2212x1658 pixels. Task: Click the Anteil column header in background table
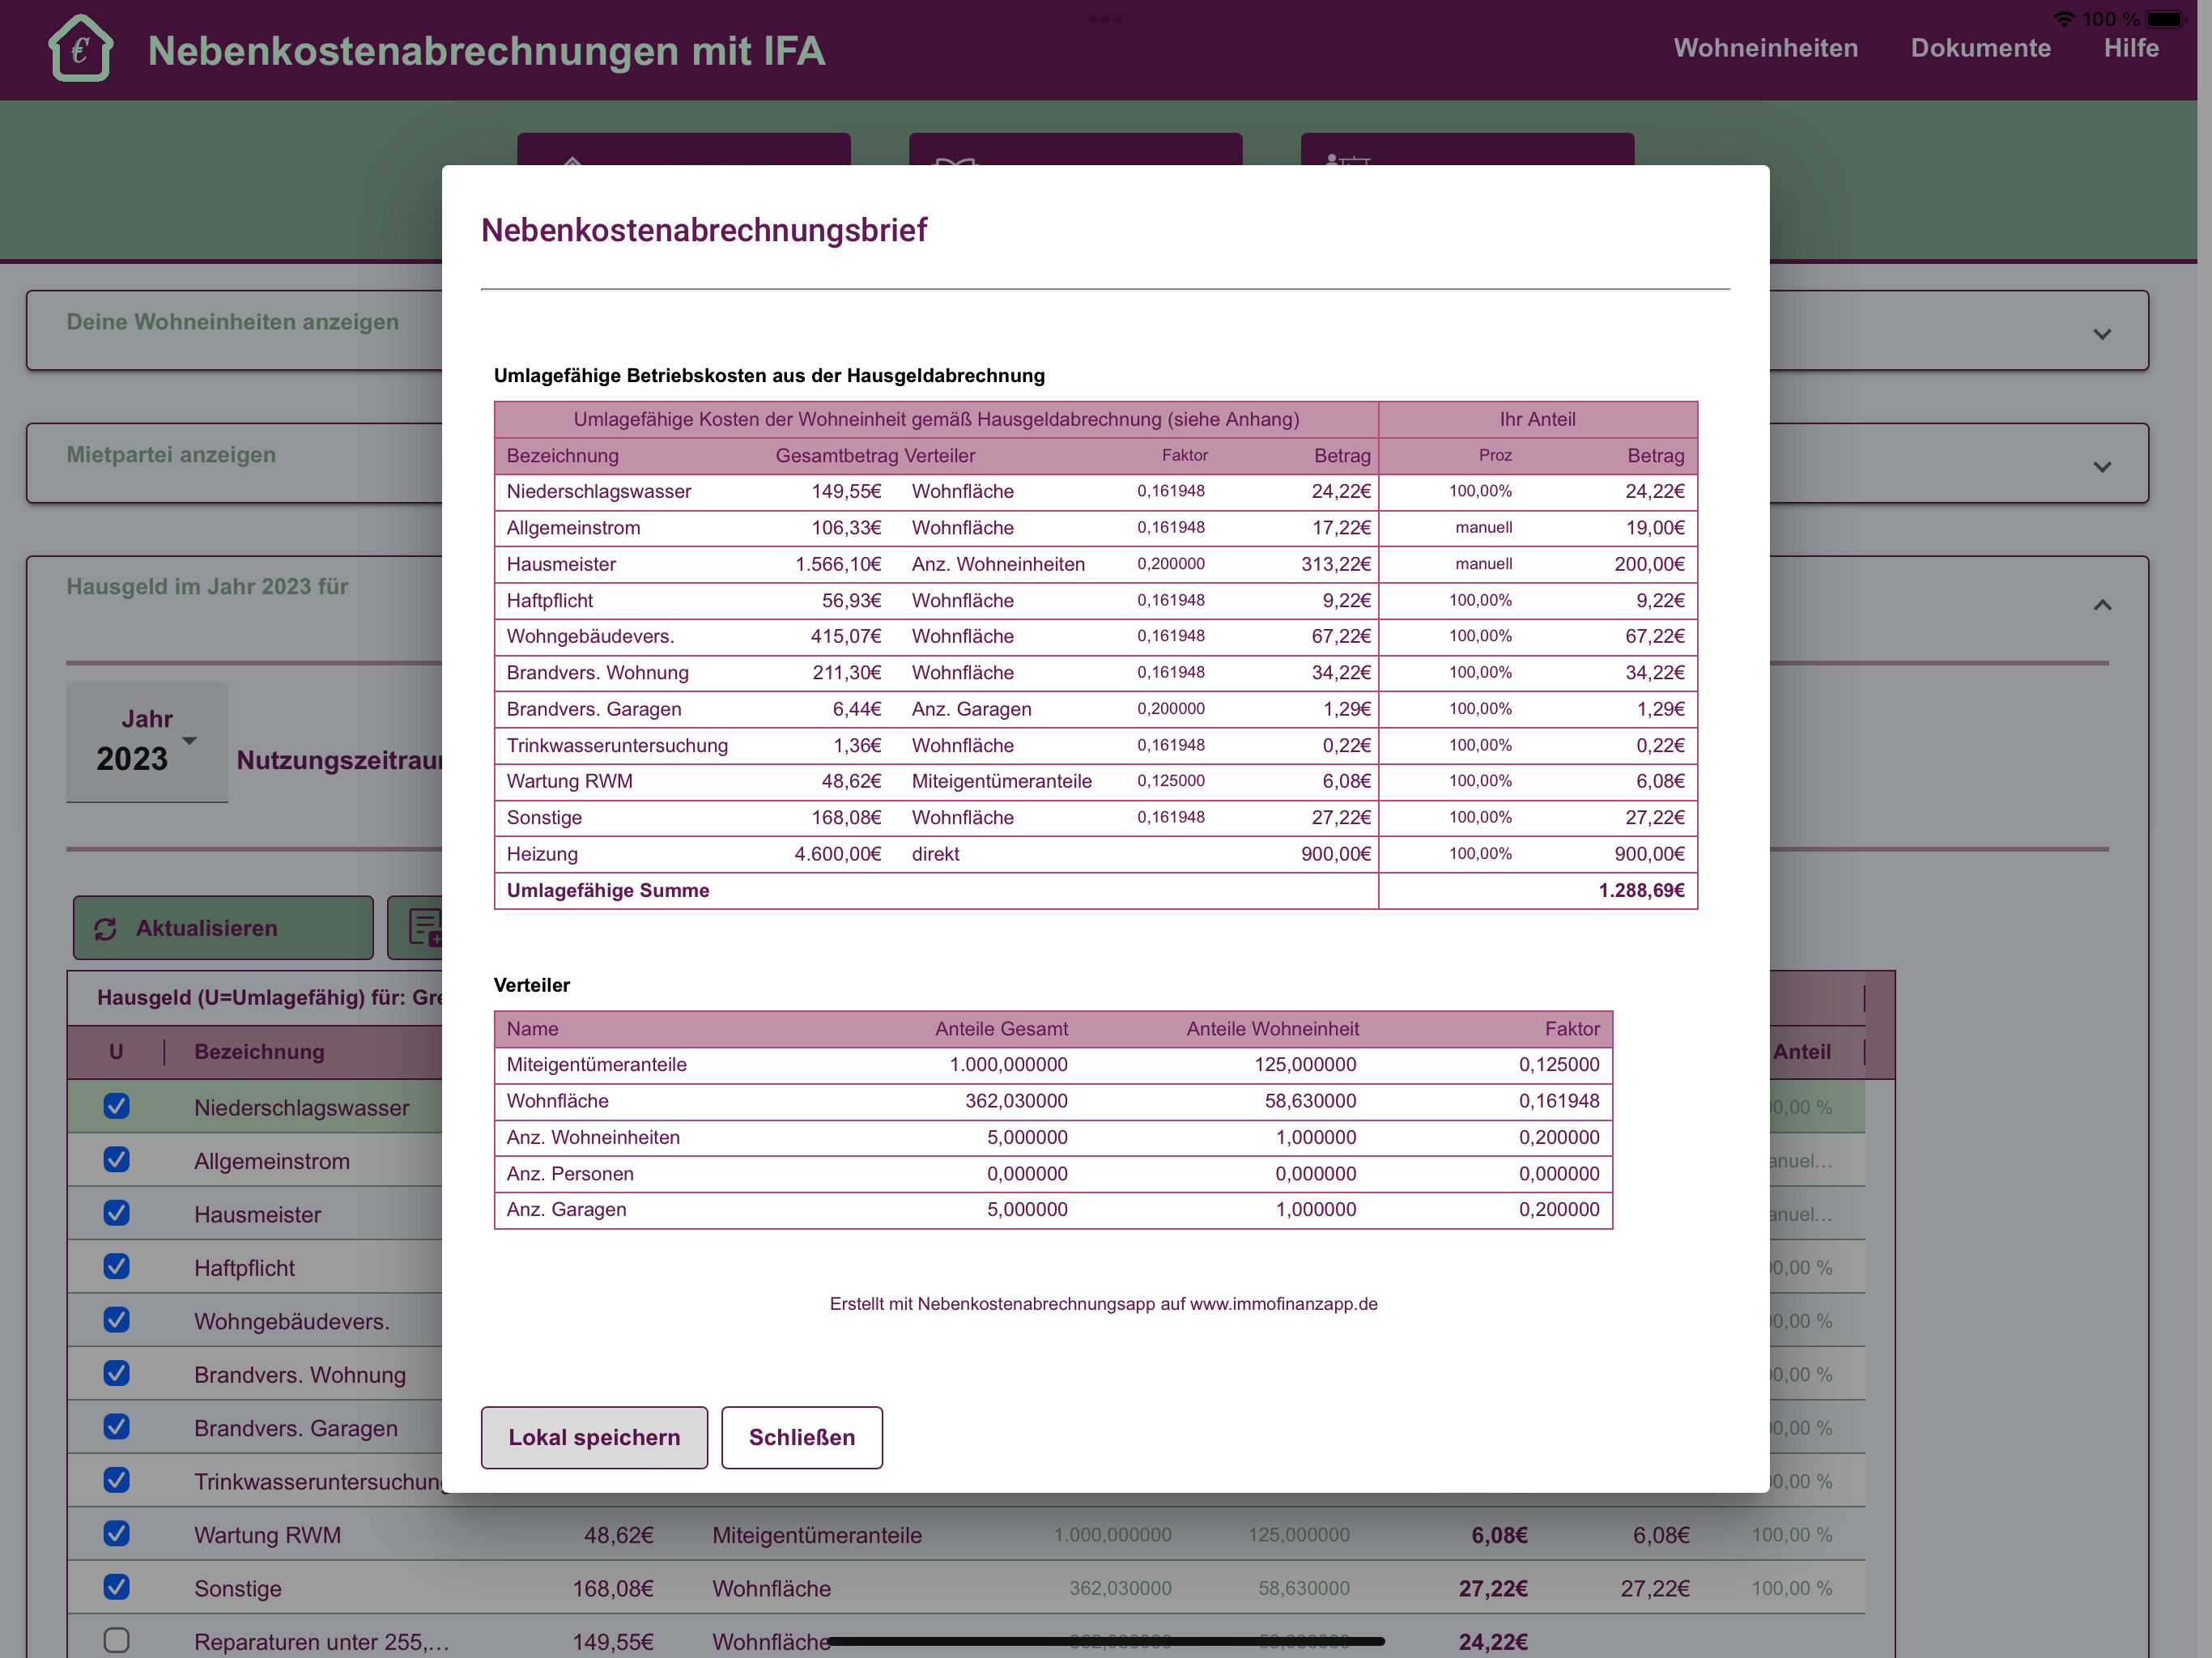click(x=1801, y=1051)
